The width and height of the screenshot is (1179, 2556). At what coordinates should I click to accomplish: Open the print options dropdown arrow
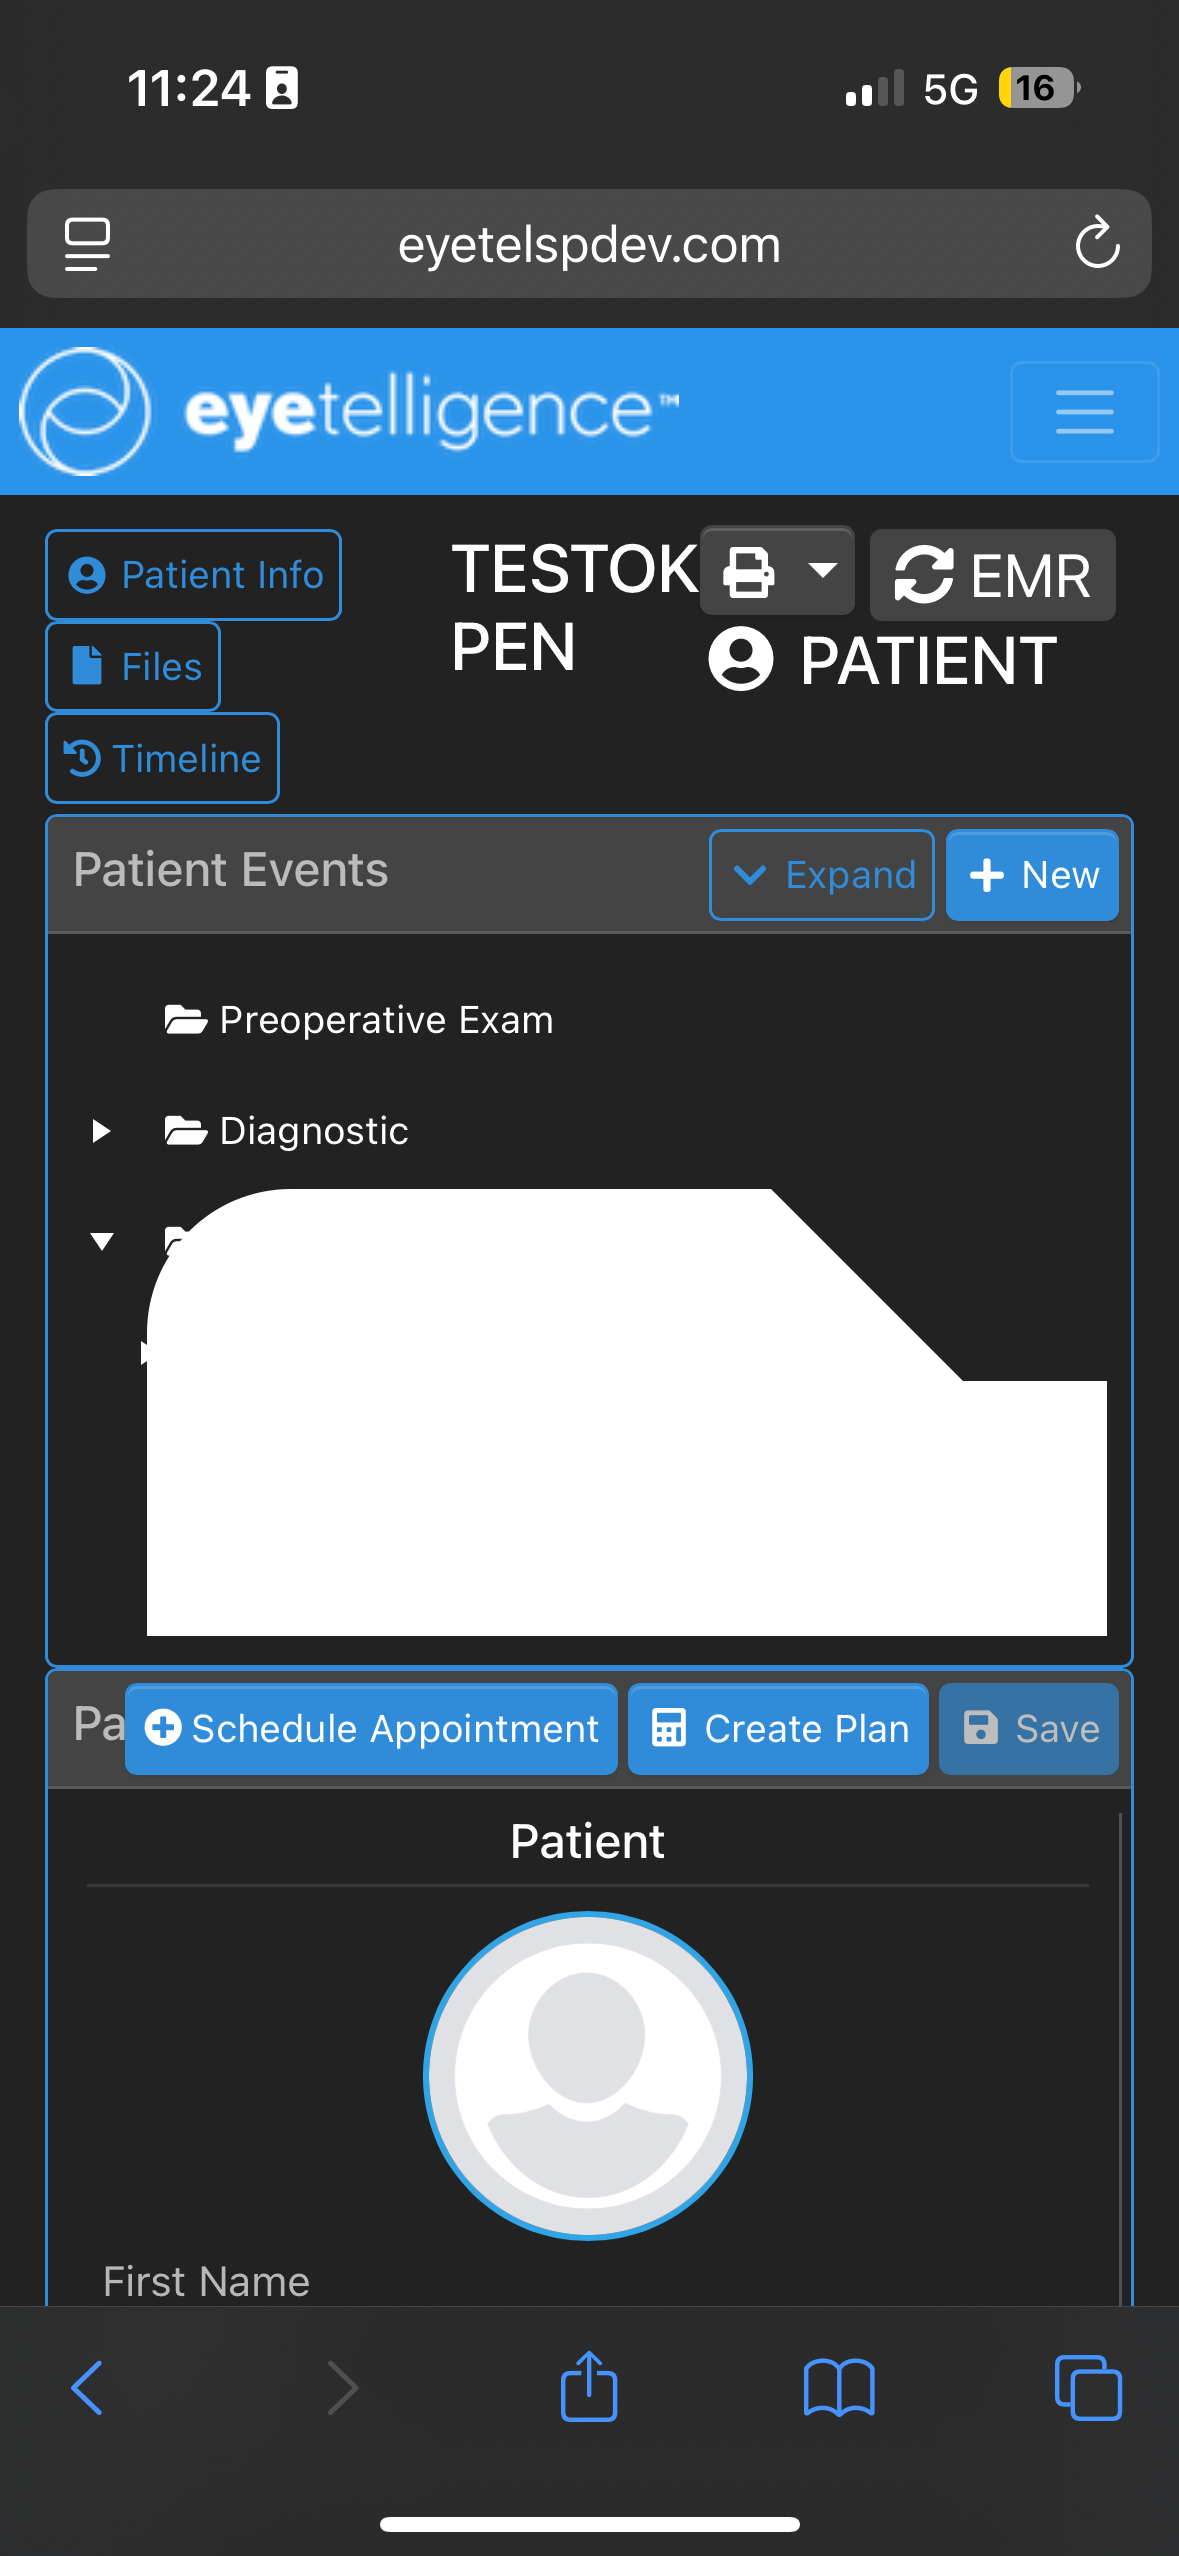tap(823, 571)
